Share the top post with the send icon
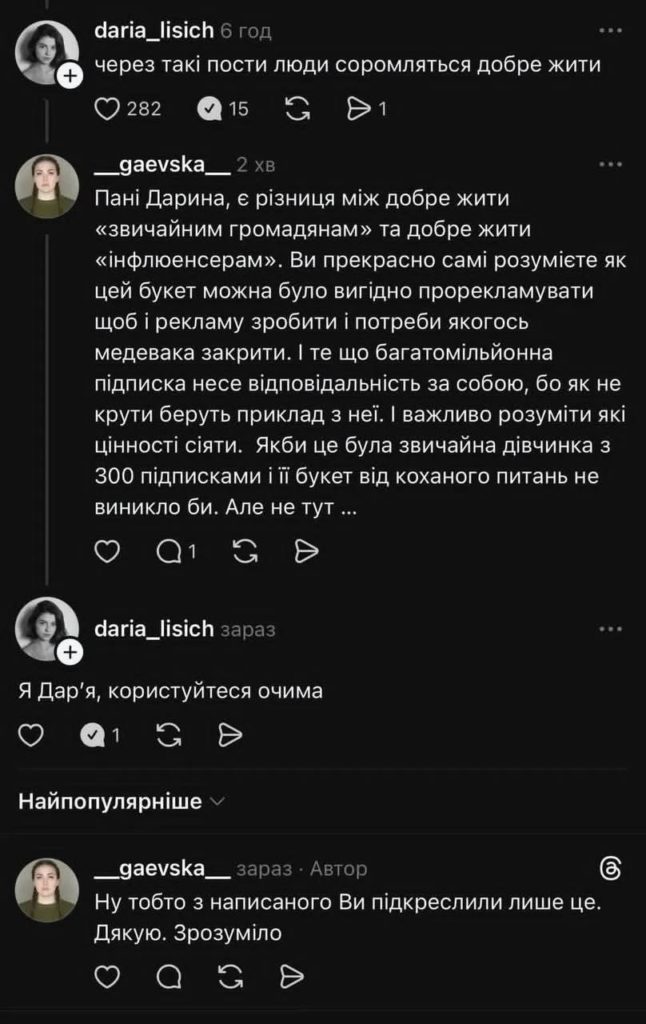The height and width of the screenshot is (1024, 646). (x=357, y=109)
